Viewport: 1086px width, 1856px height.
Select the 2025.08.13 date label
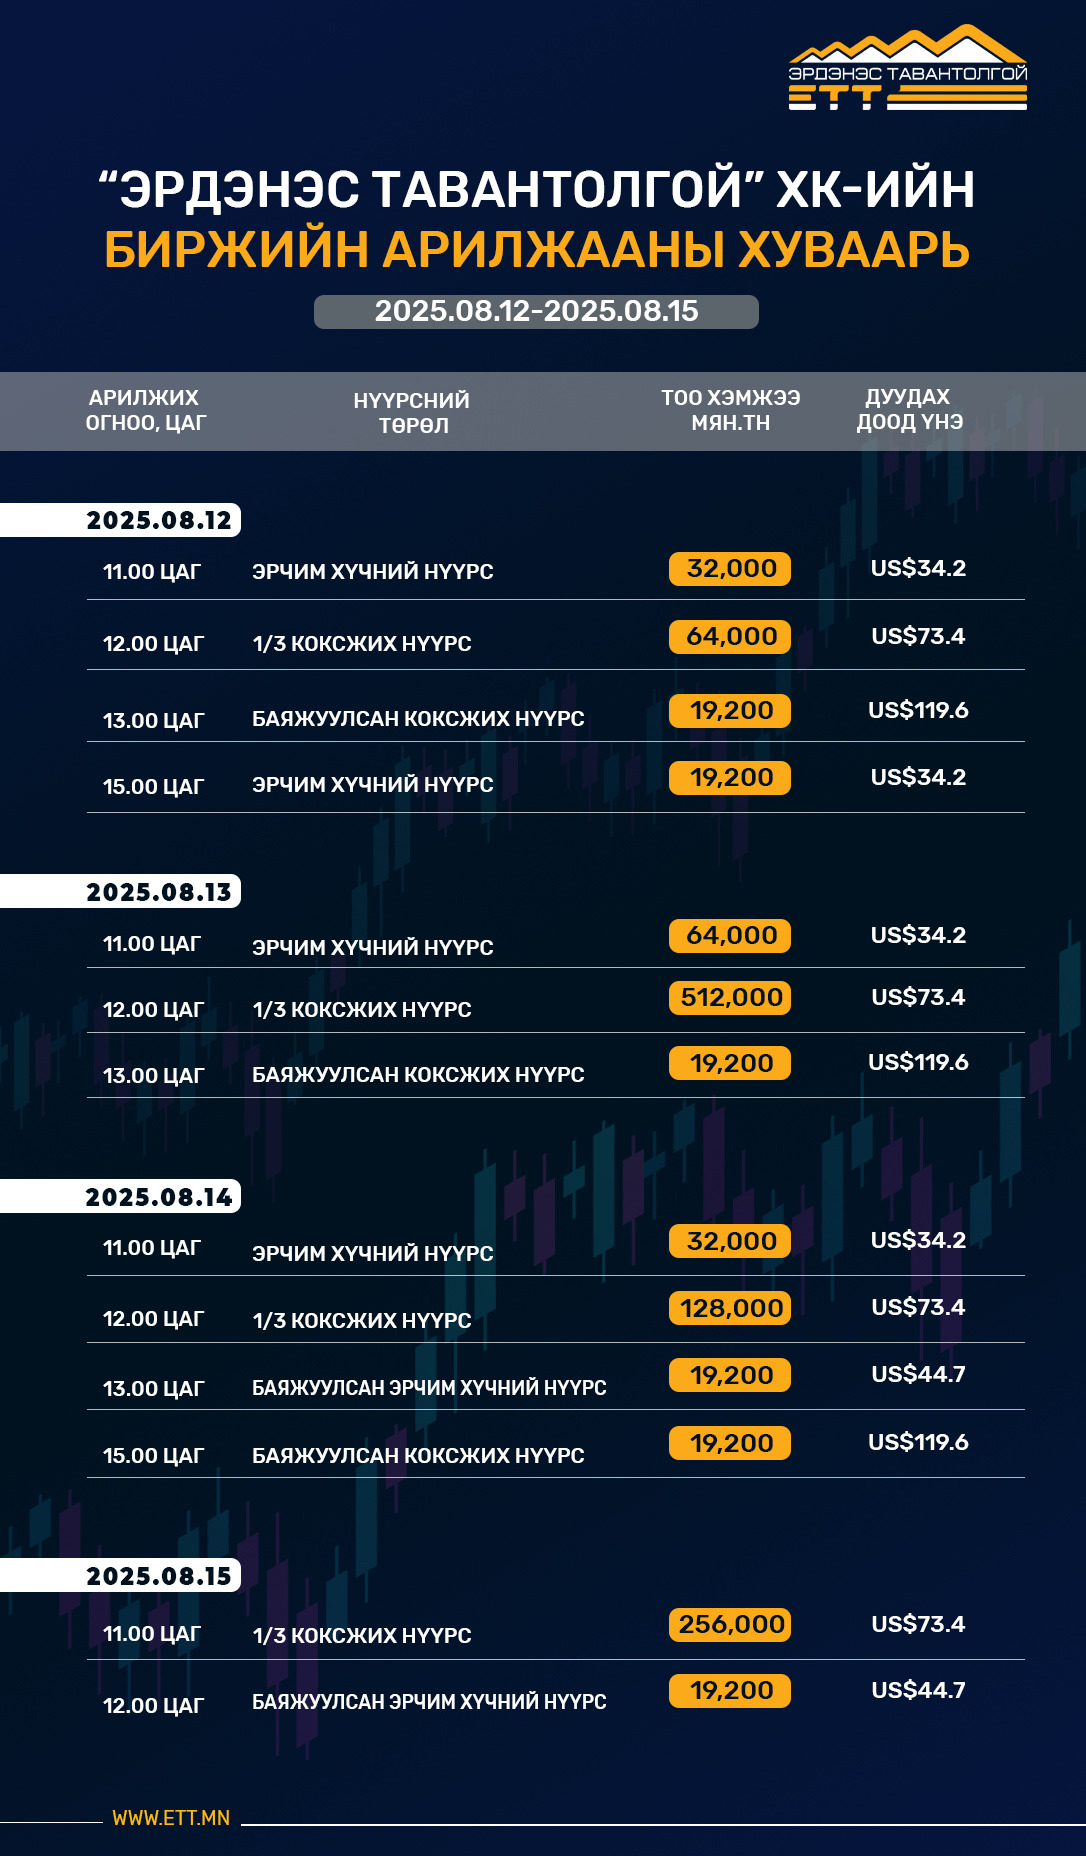pos(159,892)
